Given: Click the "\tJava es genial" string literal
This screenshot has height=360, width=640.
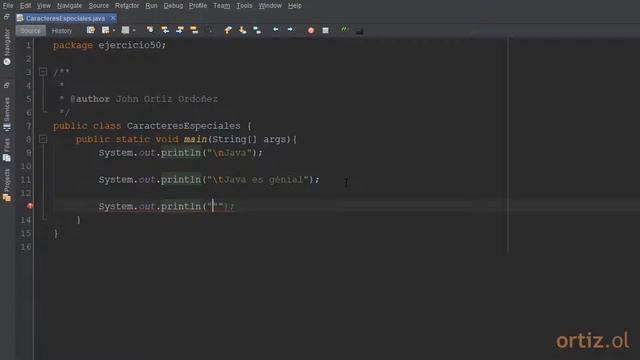Looking at the screenshot, I should (258, 180).
